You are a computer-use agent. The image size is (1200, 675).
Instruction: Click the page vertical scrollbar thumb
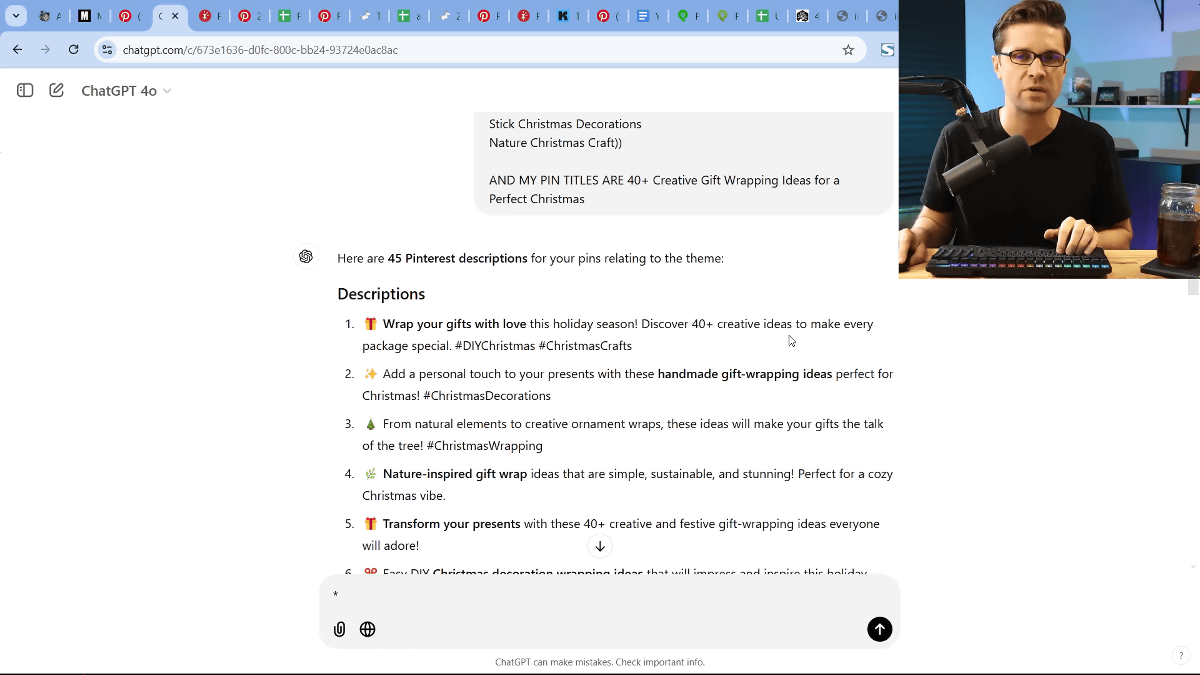1192,287
